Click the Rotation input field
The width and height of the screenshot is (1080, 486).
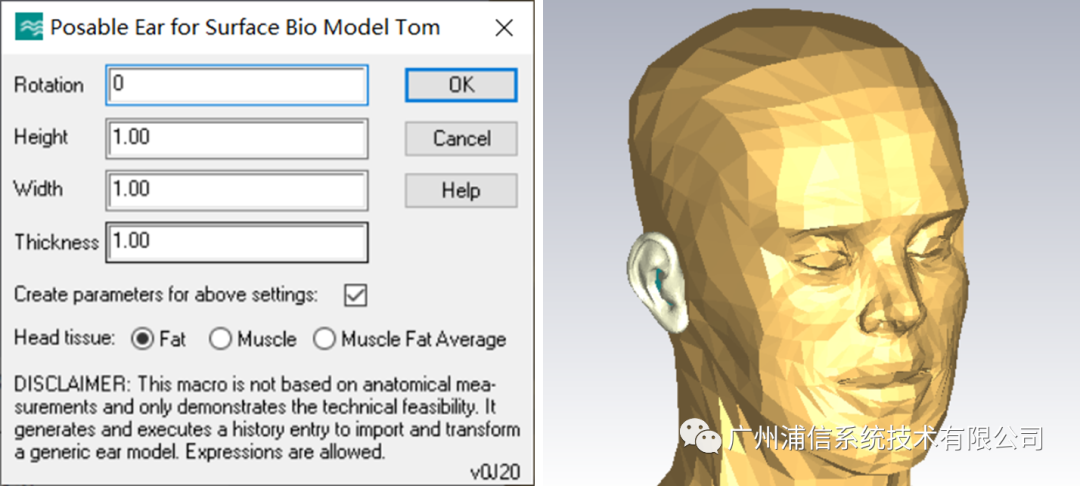point(237,85)
